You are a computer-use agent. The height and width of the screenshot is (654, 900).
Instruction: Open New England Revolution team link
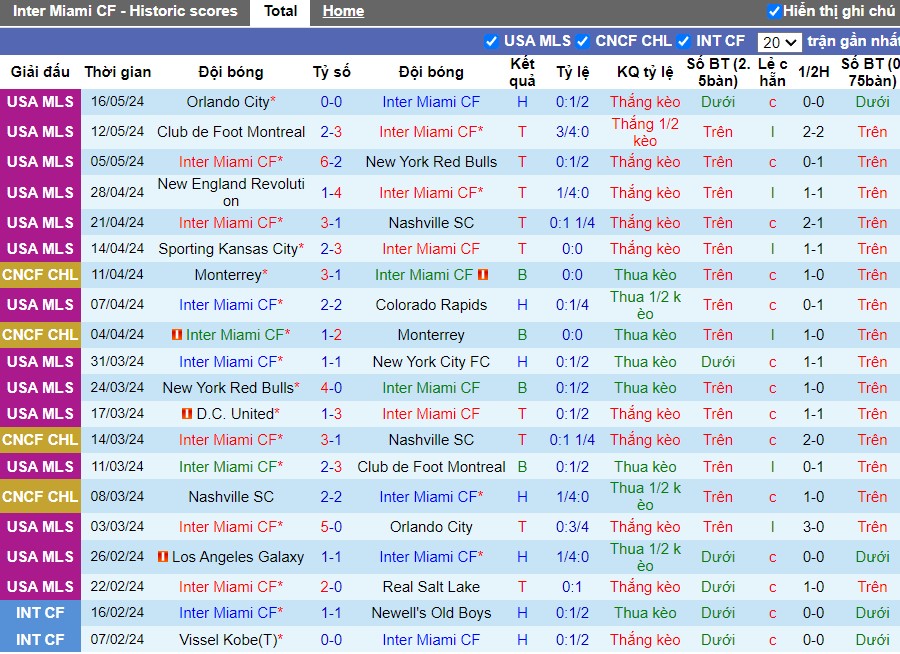231,192
